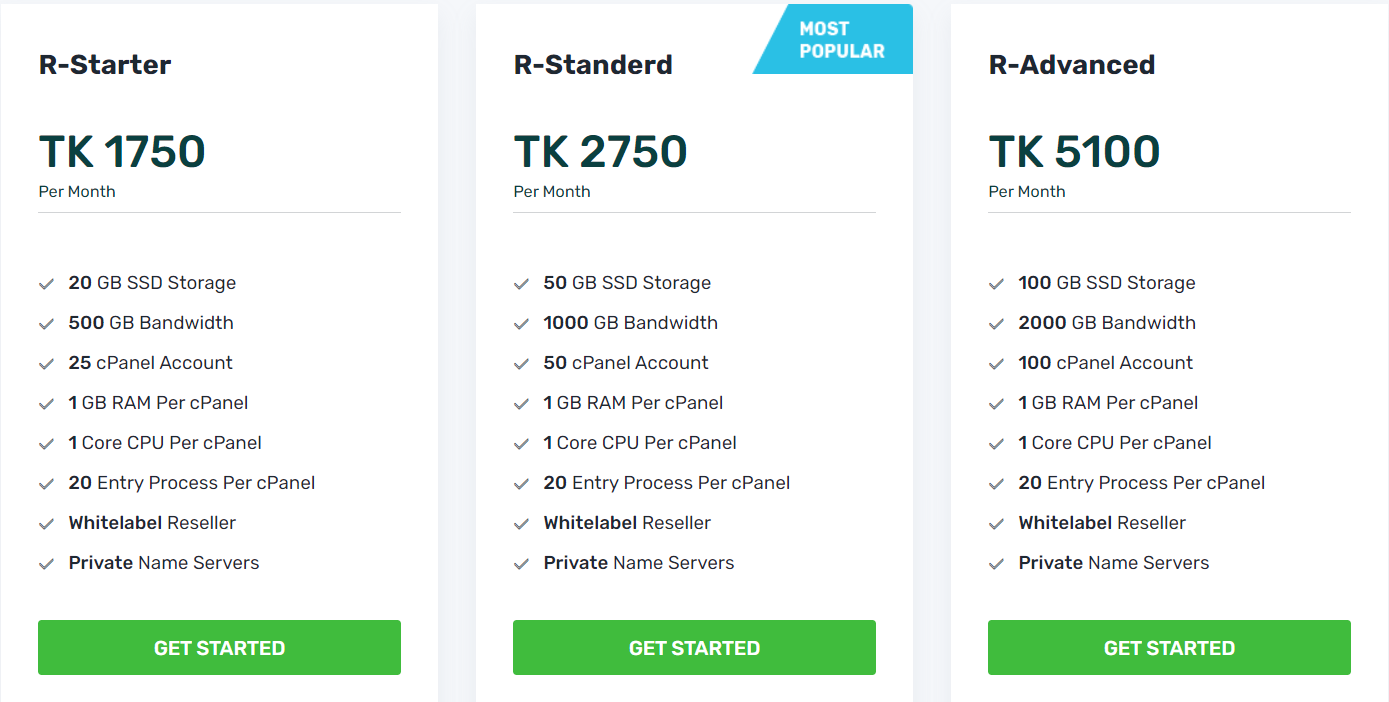Image resolution: width=1389 pixels, height=702 pixels.
Task: Click the TK 1750 price
Action: click(x=122, y=152)
